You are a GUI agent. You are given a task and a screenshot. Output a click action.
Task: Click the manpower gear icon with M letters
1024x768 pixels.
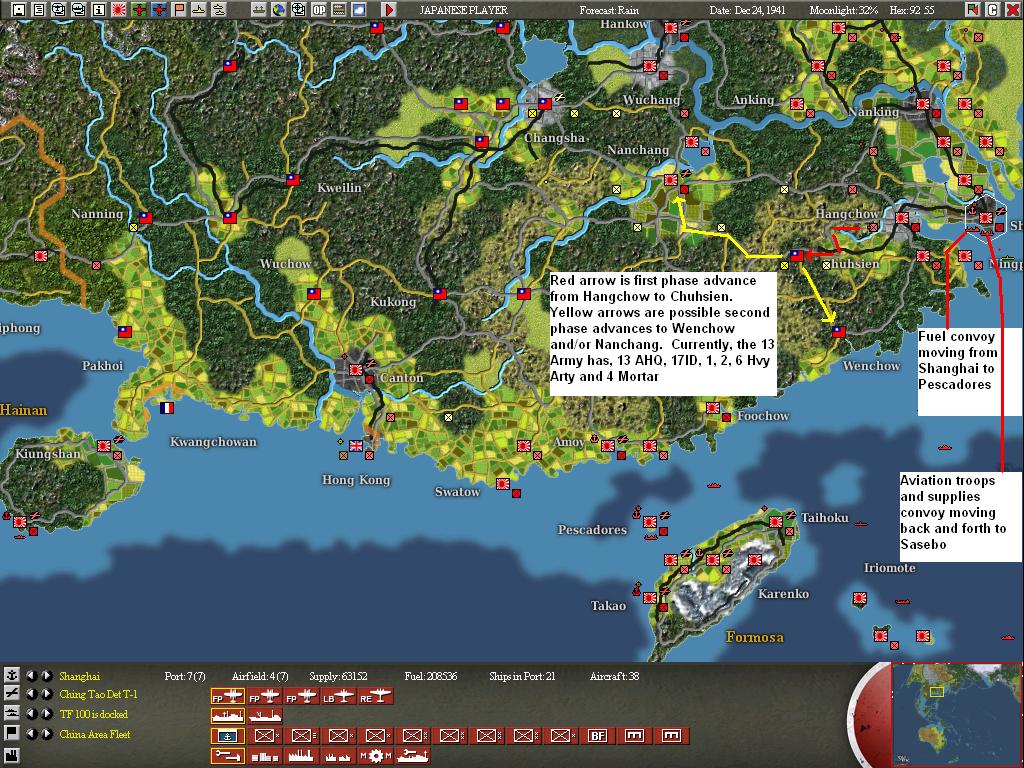pyautogui.click(x=376, y=756)
